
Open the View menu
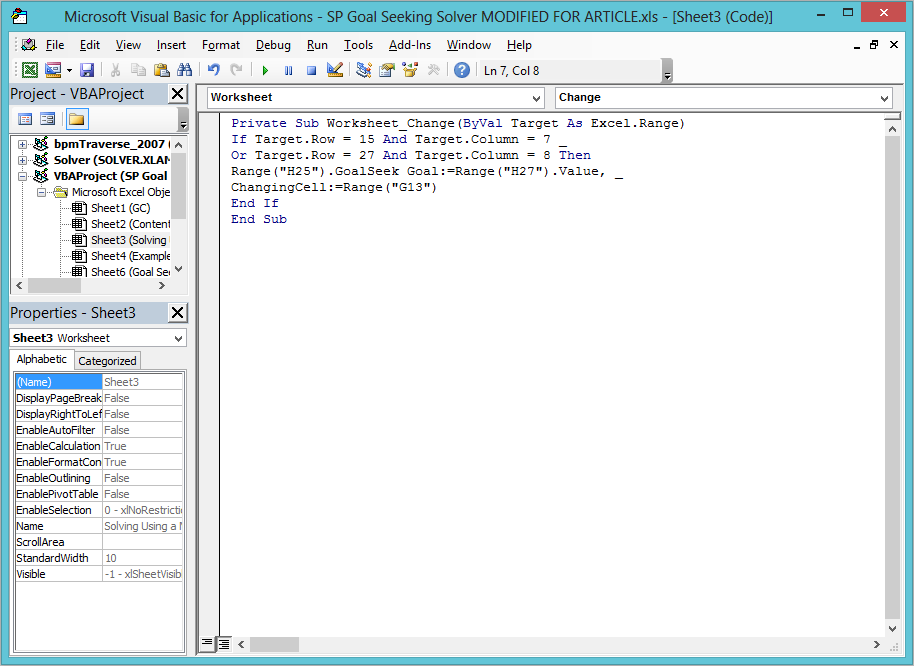coord(128,45)
